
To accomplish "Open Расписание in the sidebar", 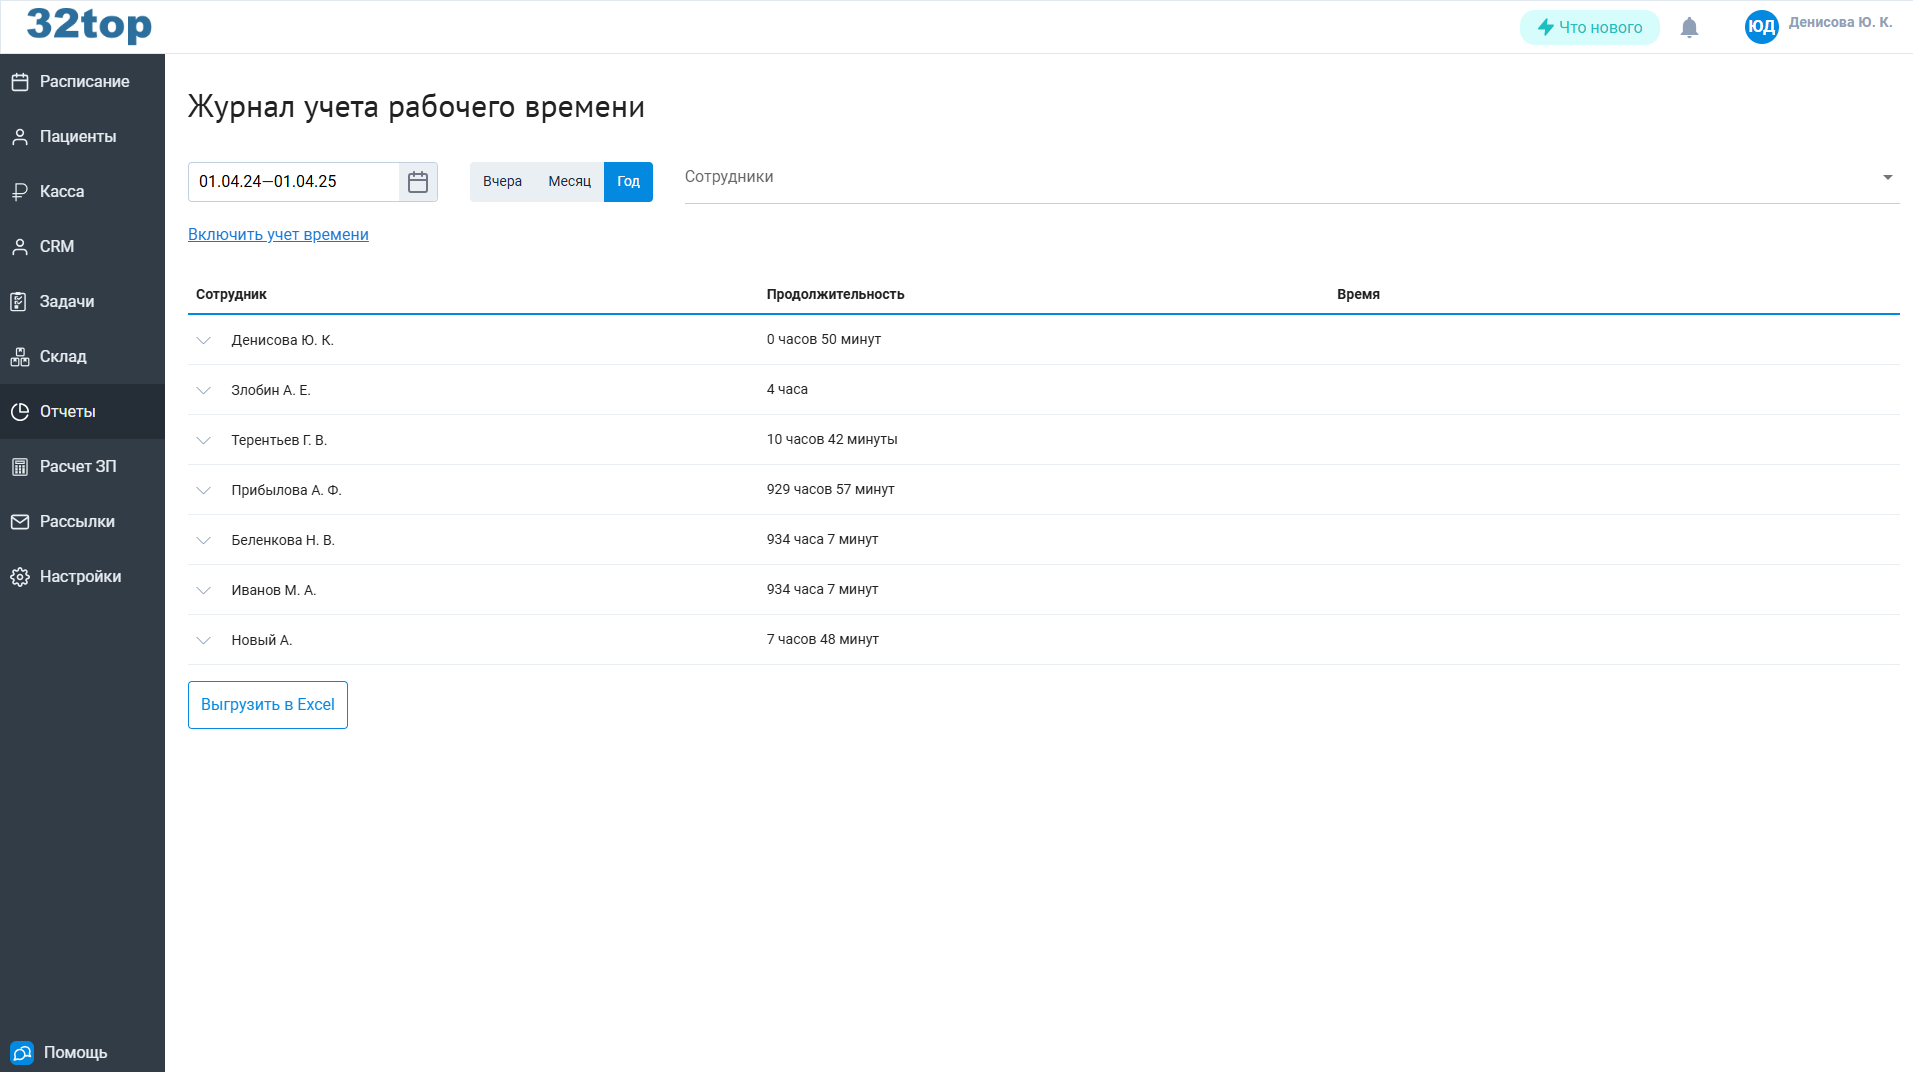I will click(x=82, y=82).
